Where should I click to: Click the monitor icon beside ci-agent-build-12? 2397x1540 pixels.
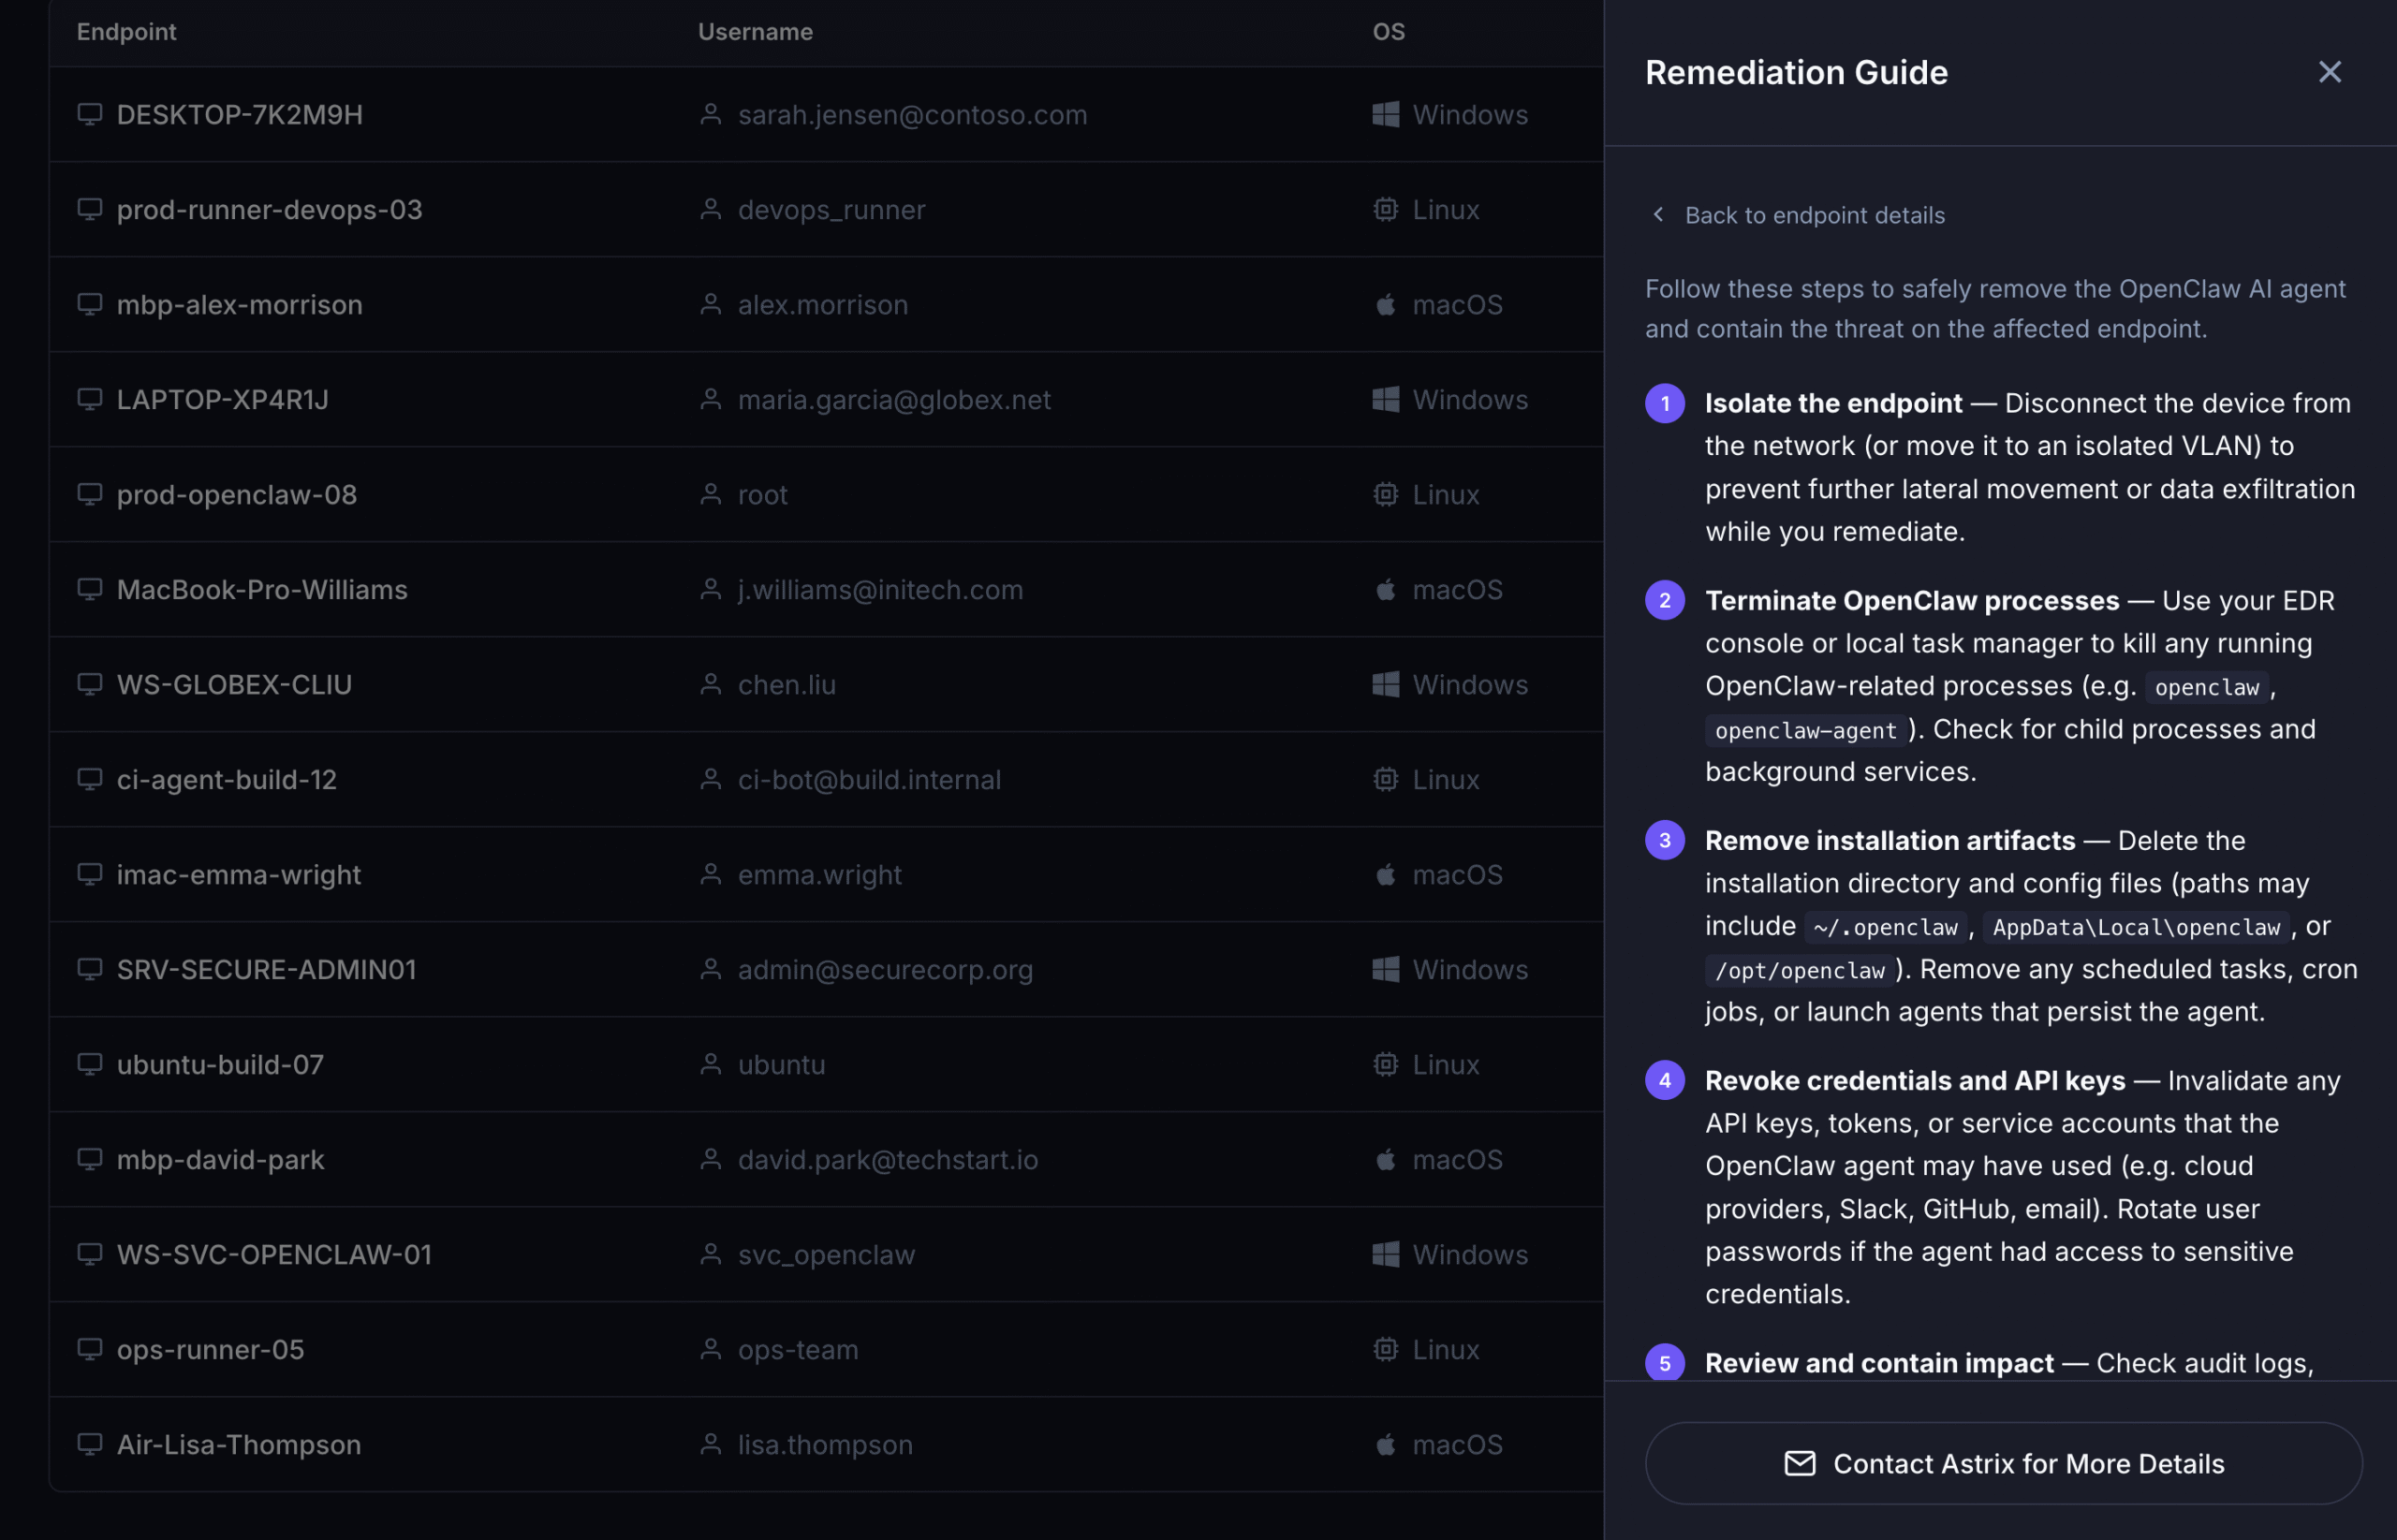tap(91, 779)
